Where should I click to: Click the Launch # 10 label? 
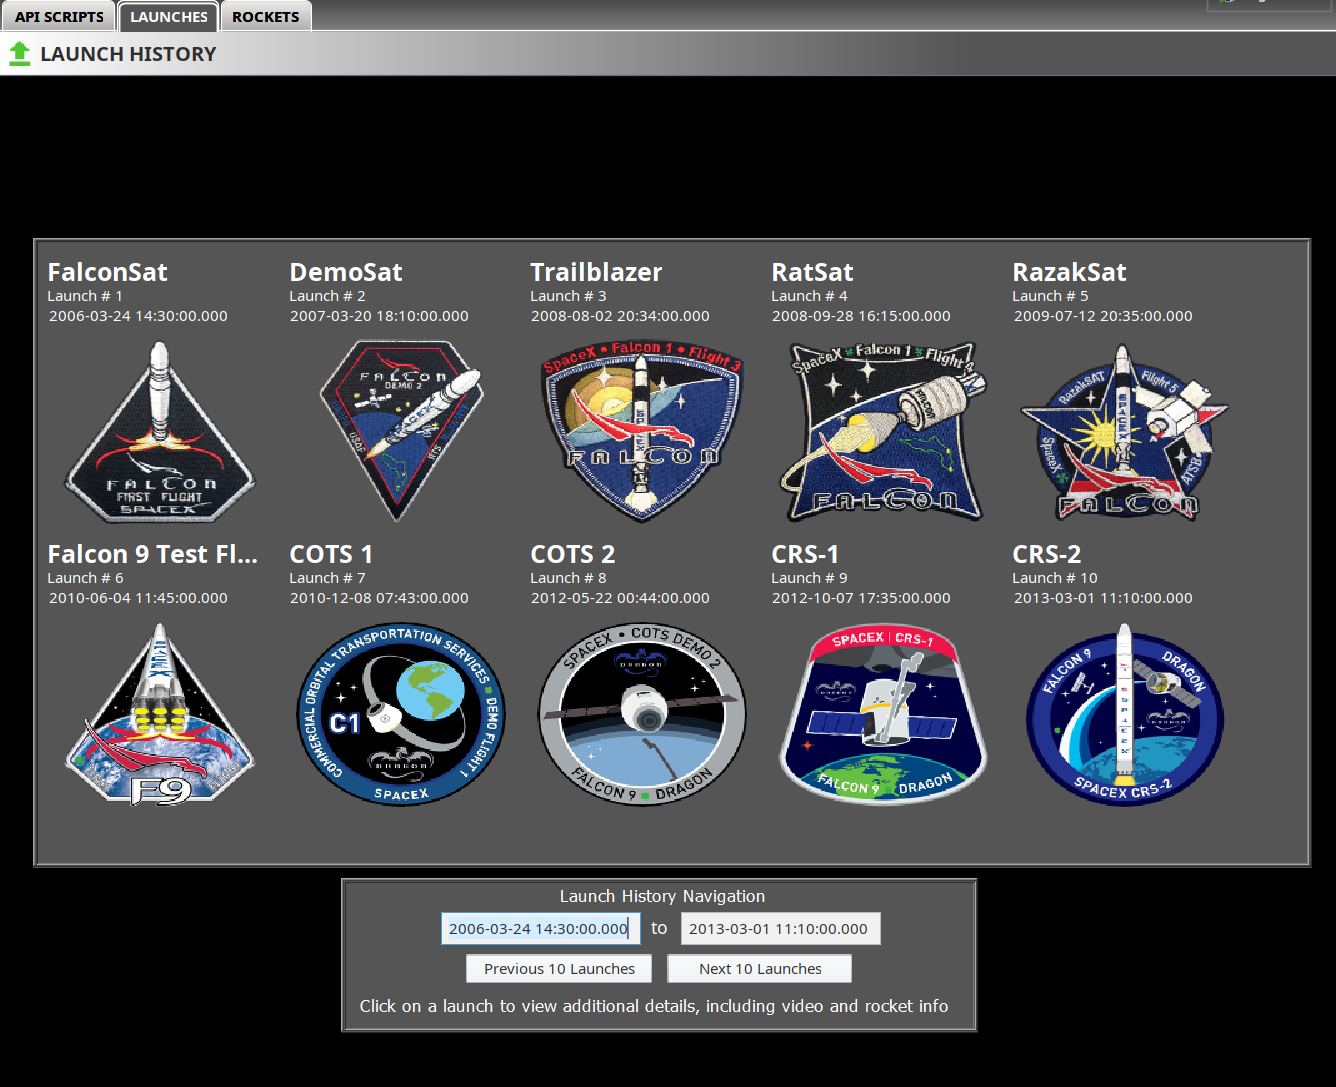coord(1055,578)
